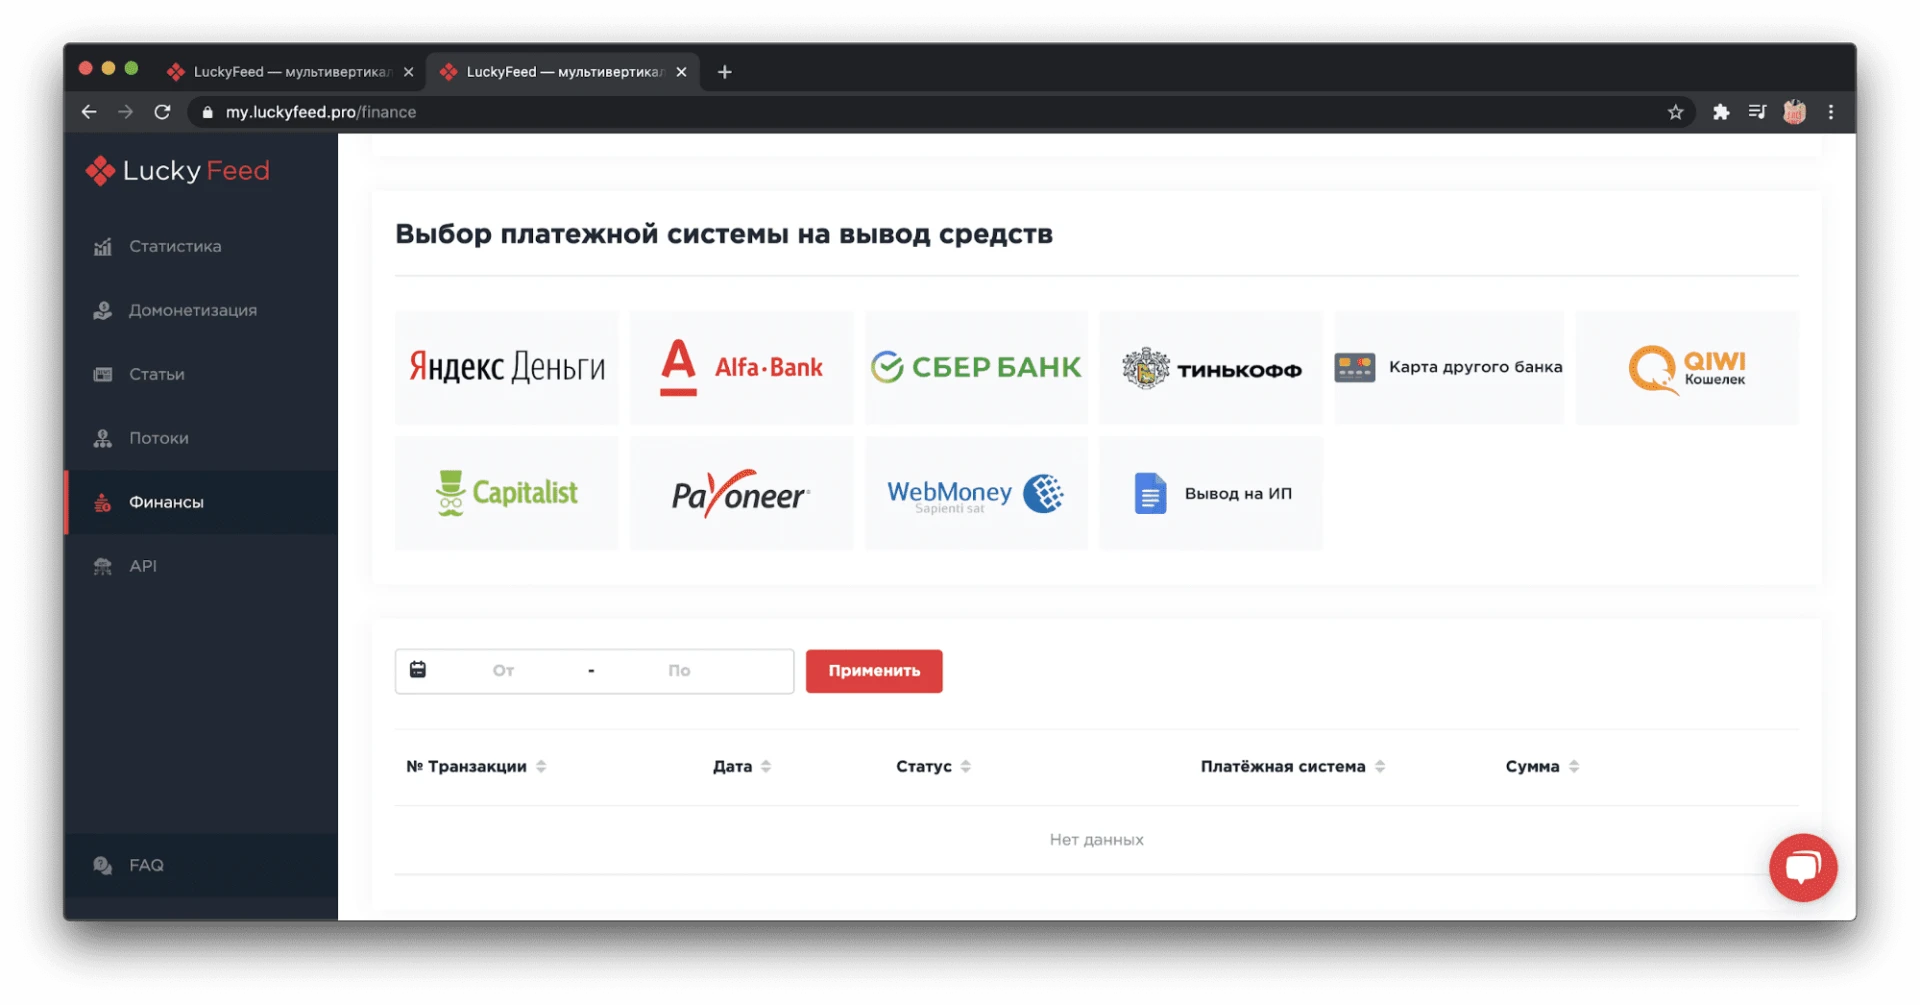Image resolution: width=1920 pixels, height=1005 pixels.
Task: Select WebMoney payment system
Action: tap(976, 493)
